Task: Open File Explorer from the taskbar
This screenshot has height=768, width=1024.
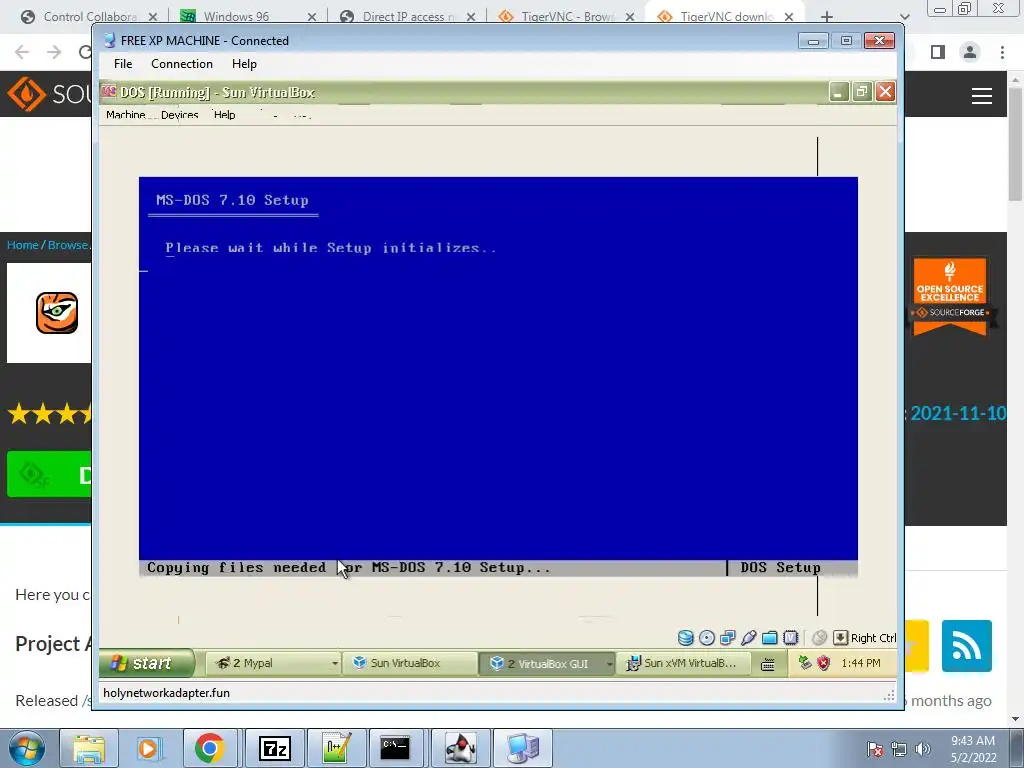Action: [x=89, y=748]
